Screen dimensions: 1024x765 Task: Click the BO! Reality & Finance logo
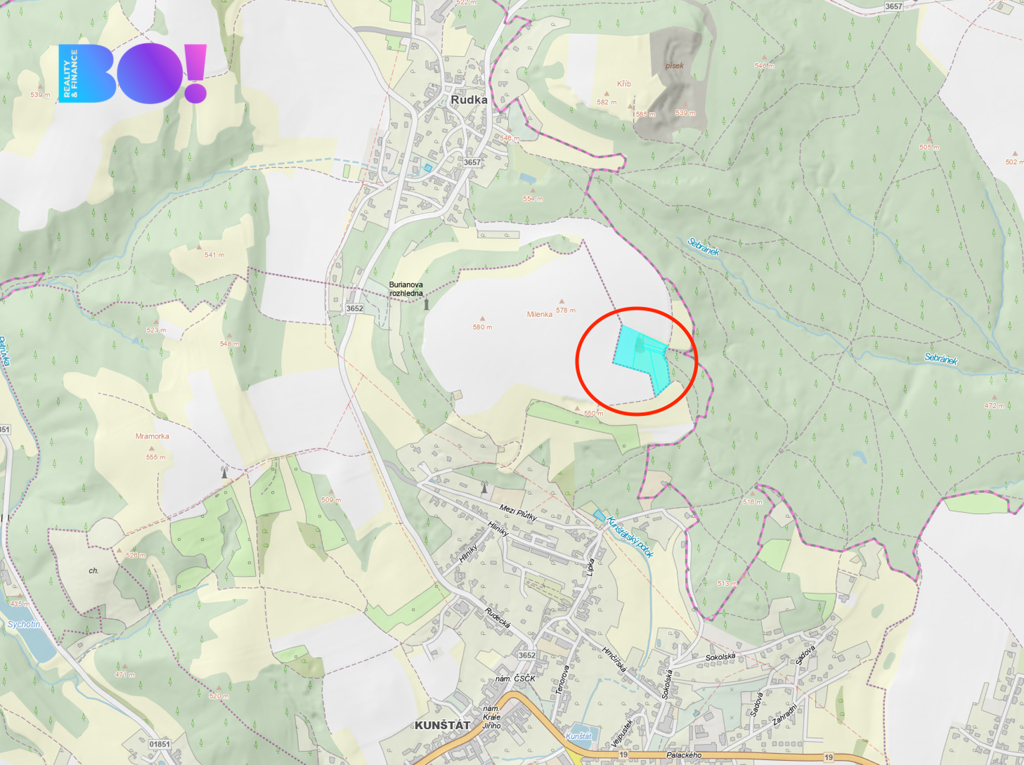pos(133,73)
